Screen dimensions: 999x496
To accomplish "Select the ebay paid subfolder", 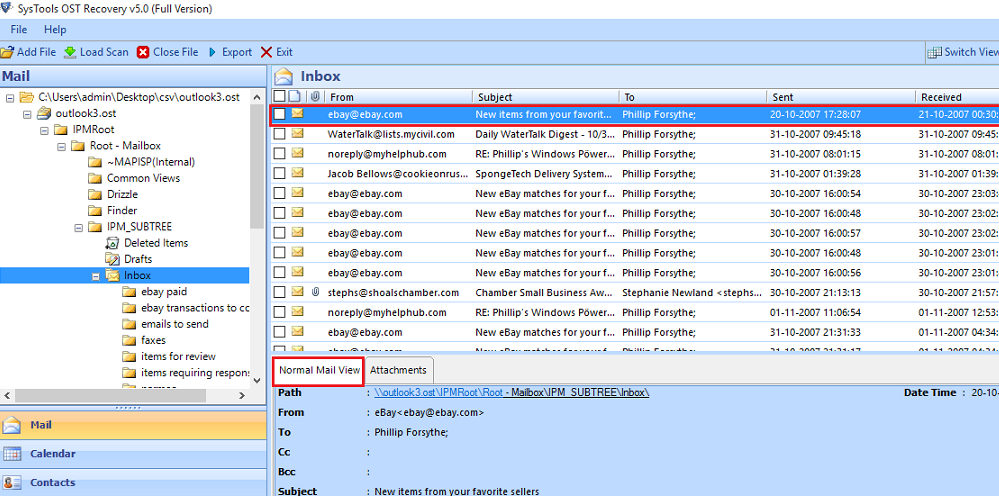I will coord(164,292).
